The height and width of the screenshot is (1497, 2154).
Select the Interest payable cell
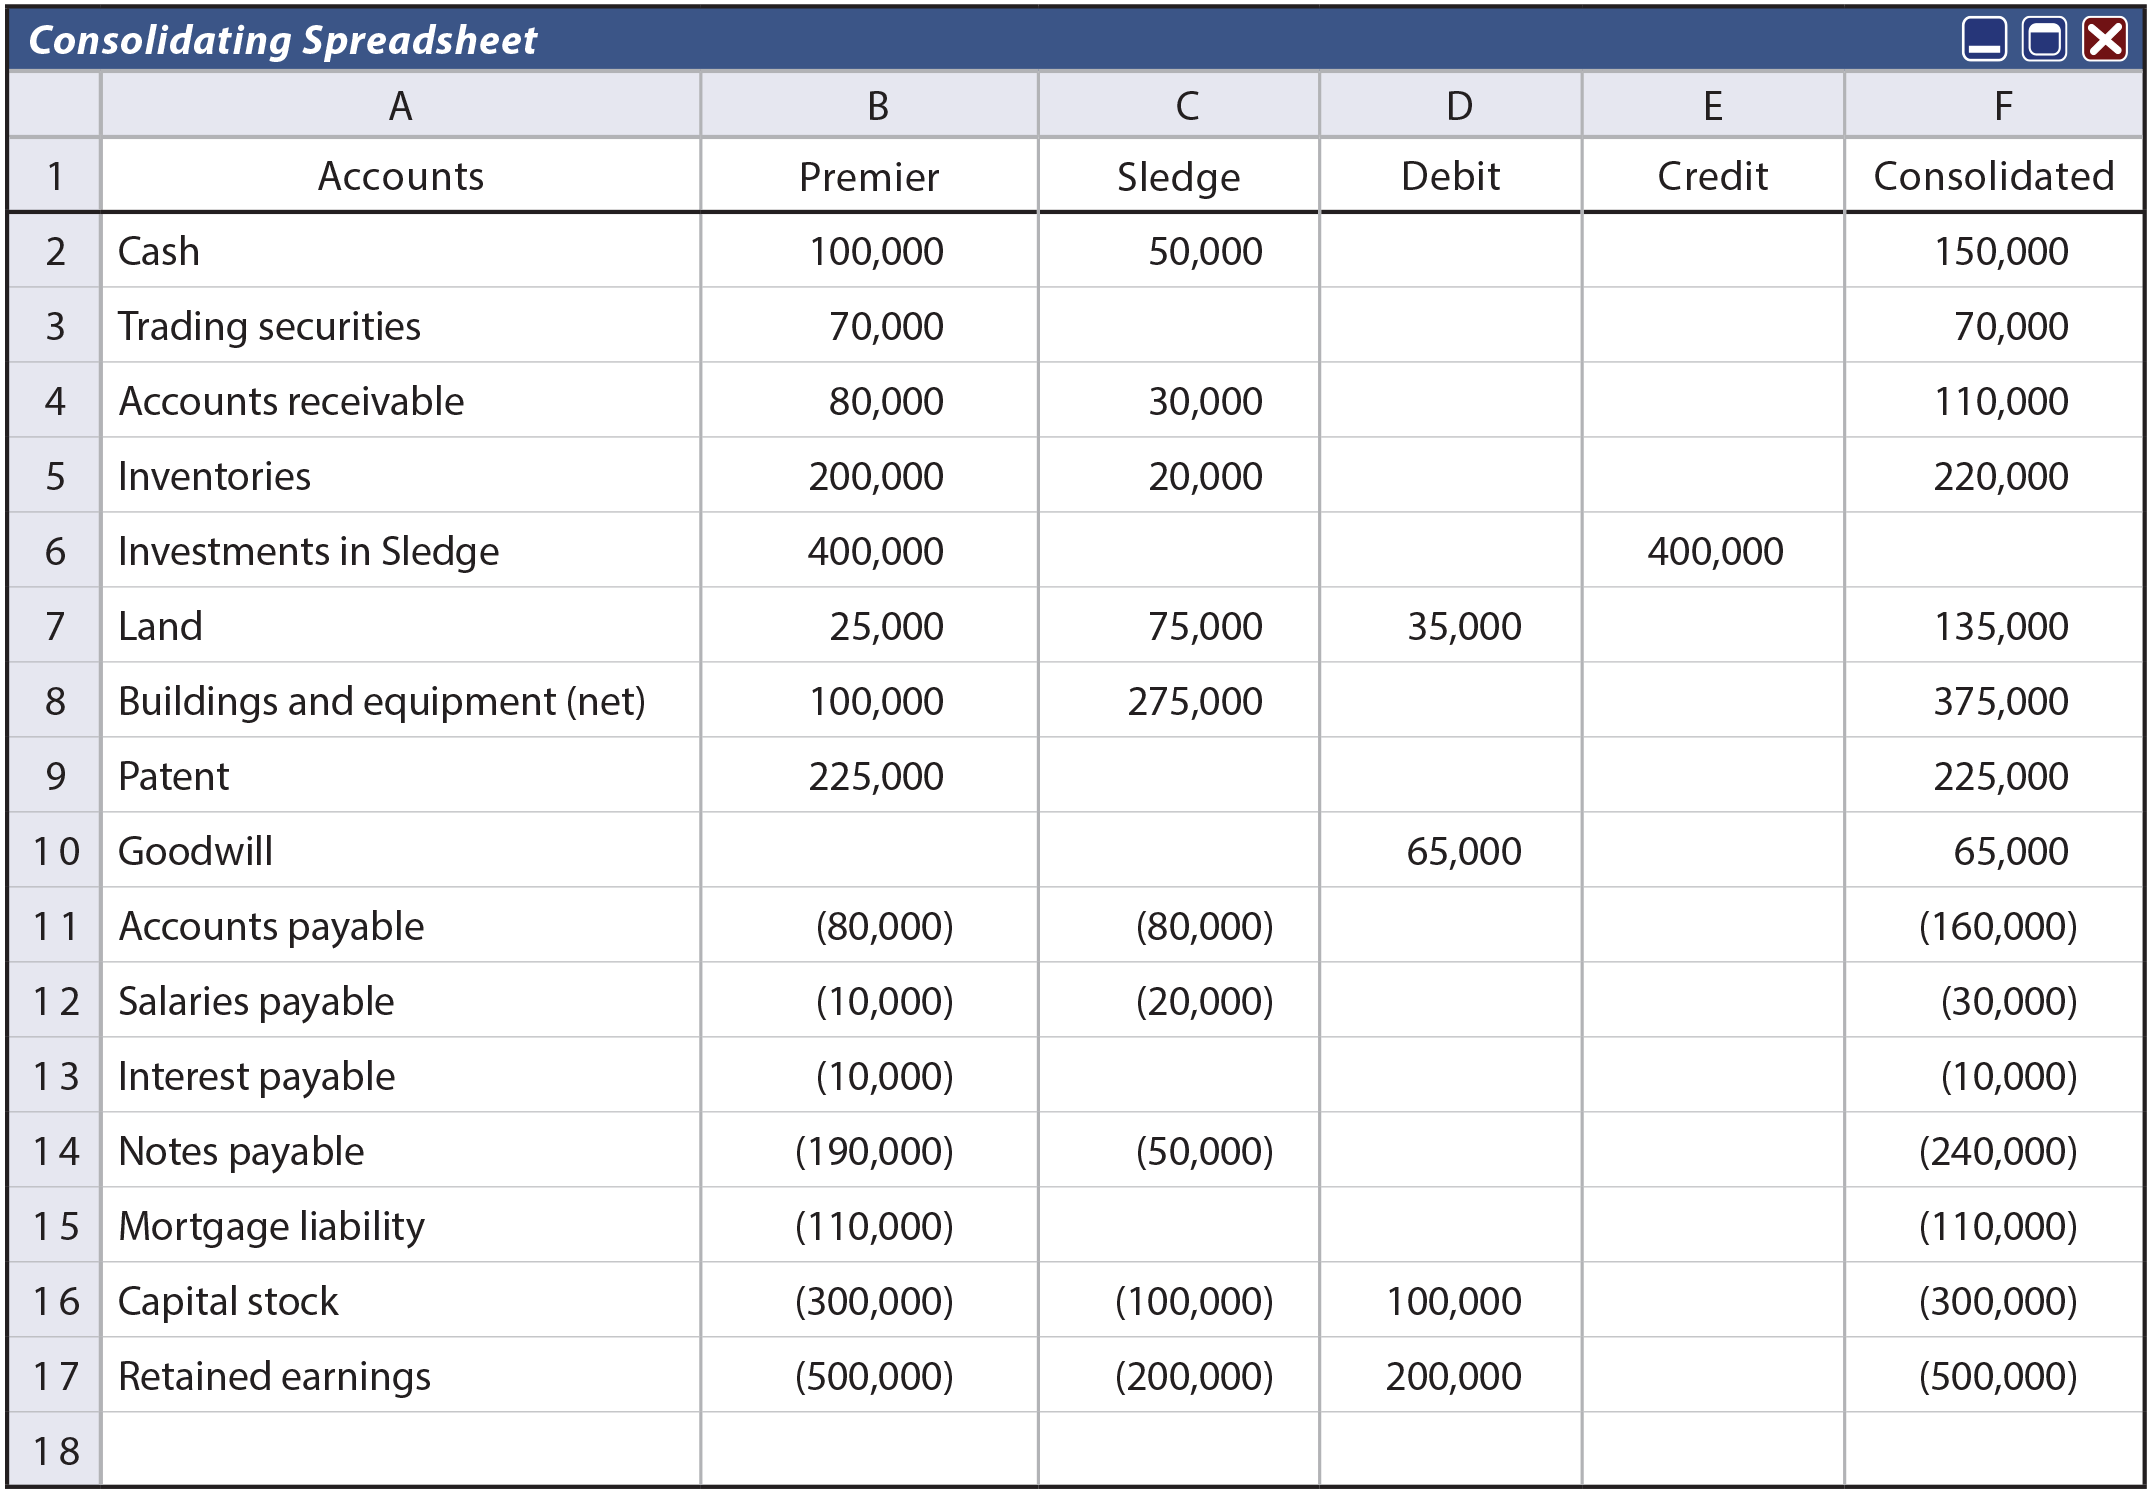(x=400, y=1075)
